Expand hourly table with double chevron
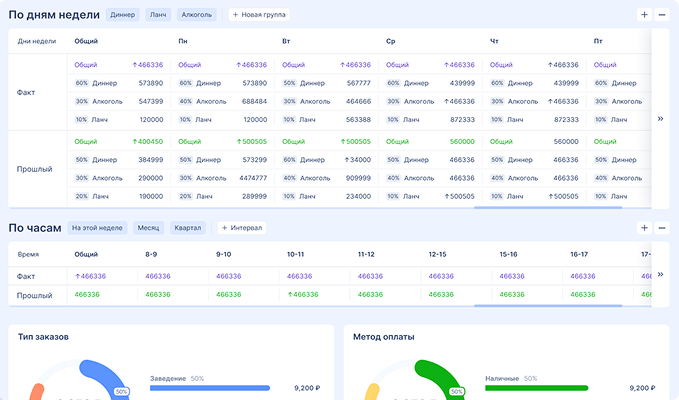679x400 pixels. tap(660, 275)
